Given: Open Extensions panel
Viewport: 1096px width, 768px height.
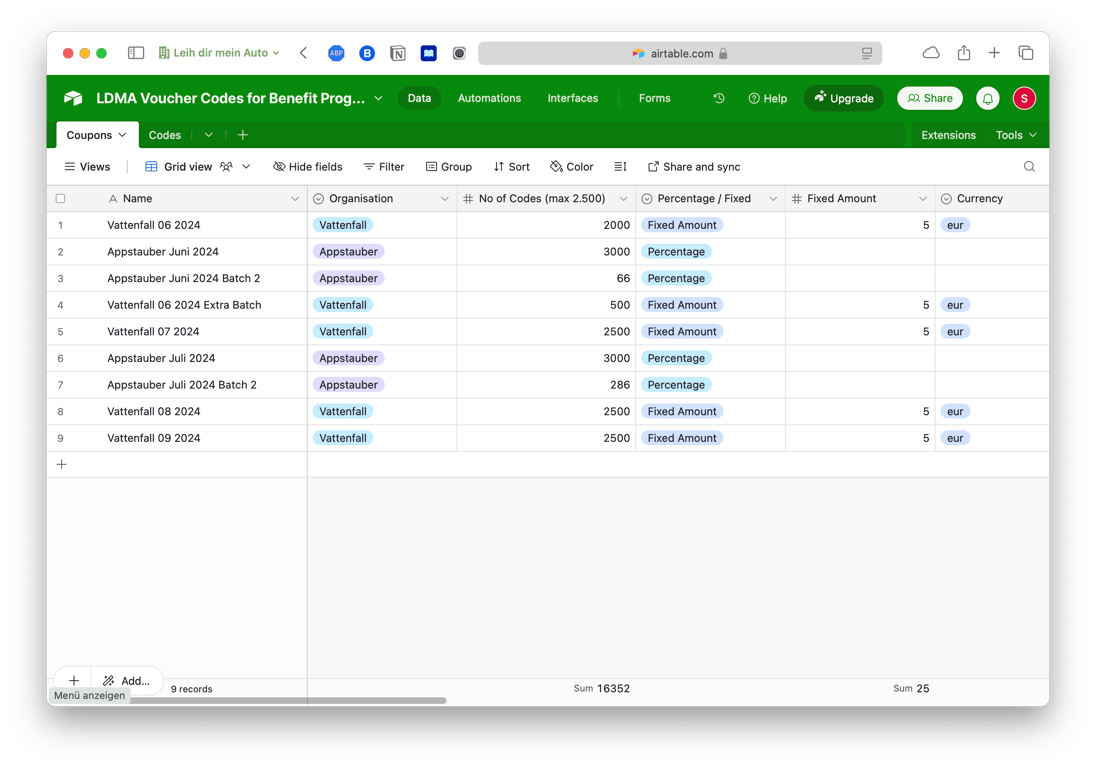Looking at the screenshot, I should (948, 135).
